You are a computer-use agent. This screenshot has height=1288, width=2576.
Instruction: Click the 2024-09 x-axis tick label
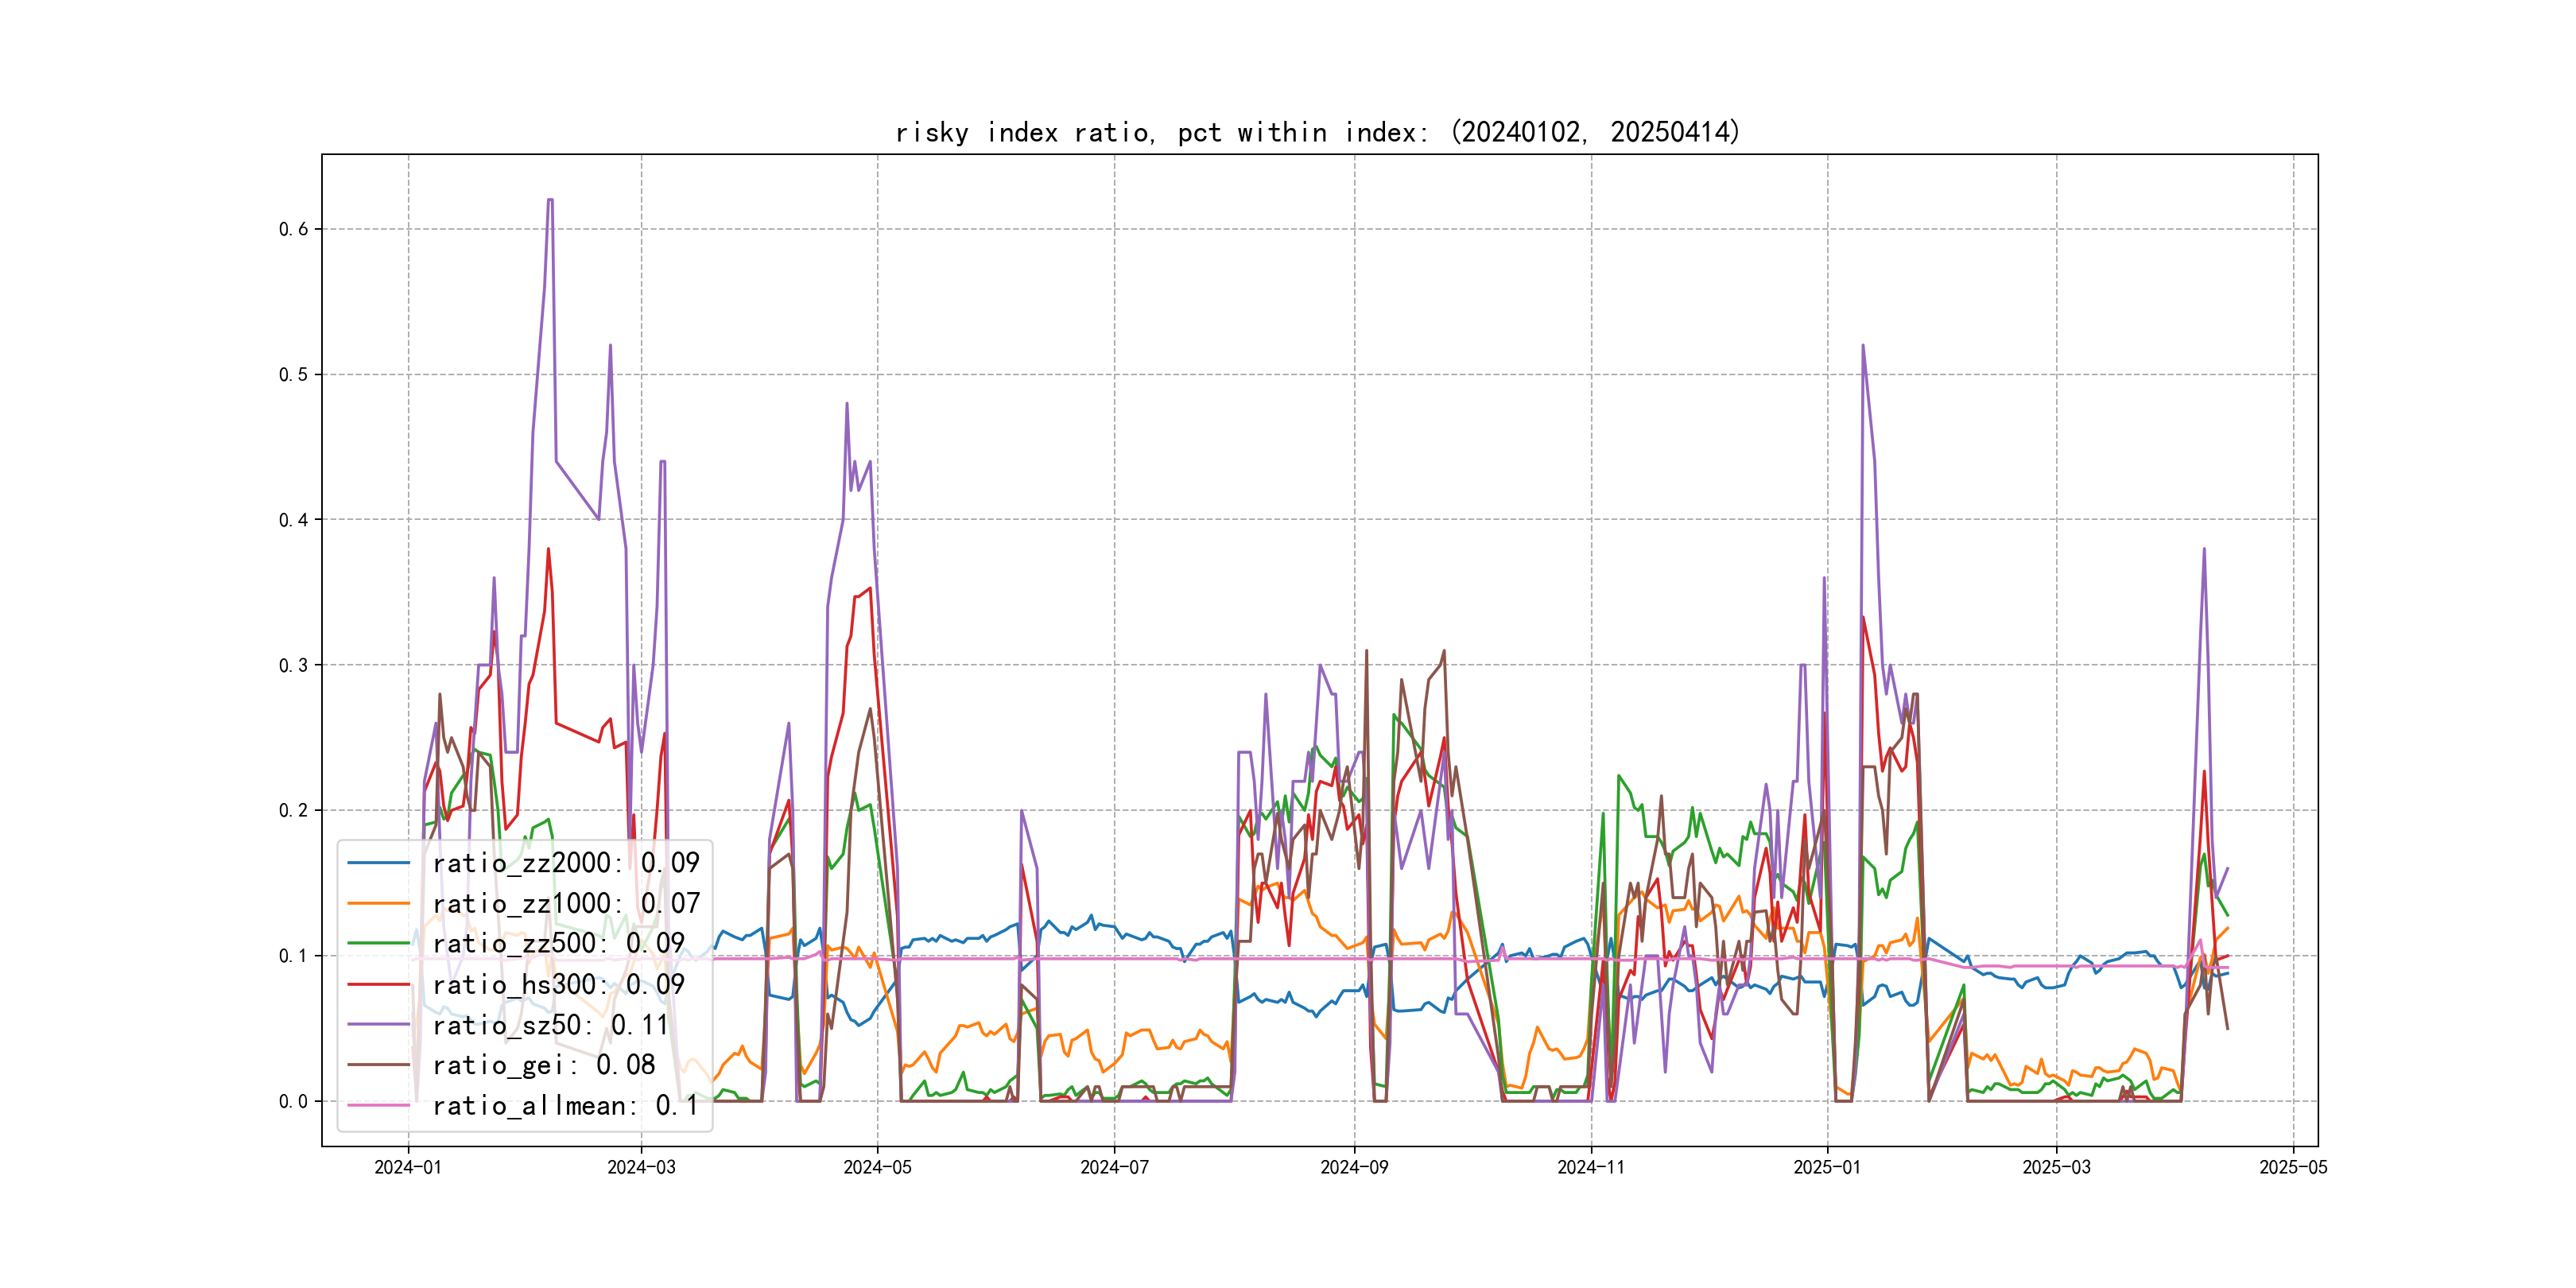pyautogui.click(x=1354, y=1167)
